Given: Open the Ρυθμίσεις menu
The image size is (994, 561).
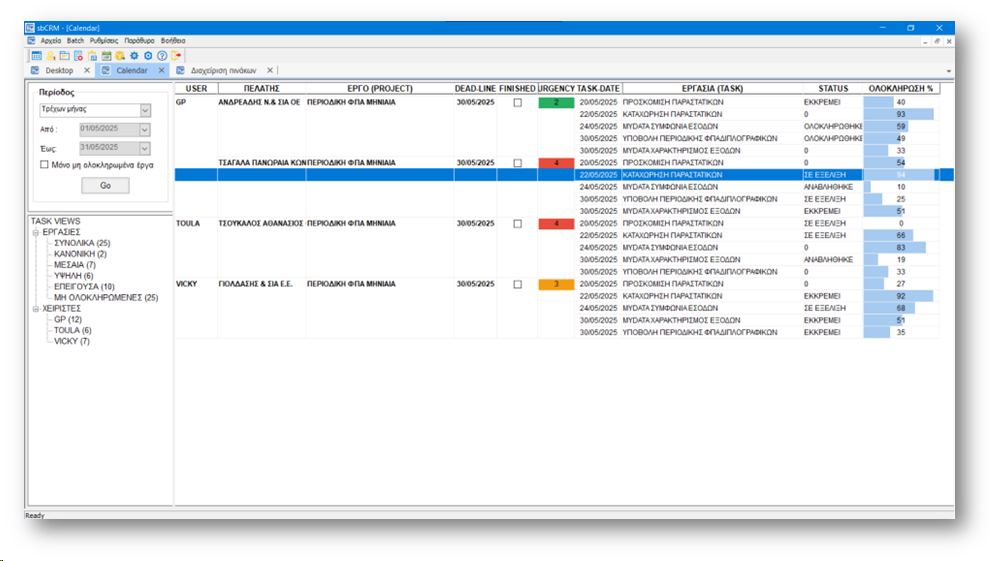Looking at the screenshot, I should point(105,40).
